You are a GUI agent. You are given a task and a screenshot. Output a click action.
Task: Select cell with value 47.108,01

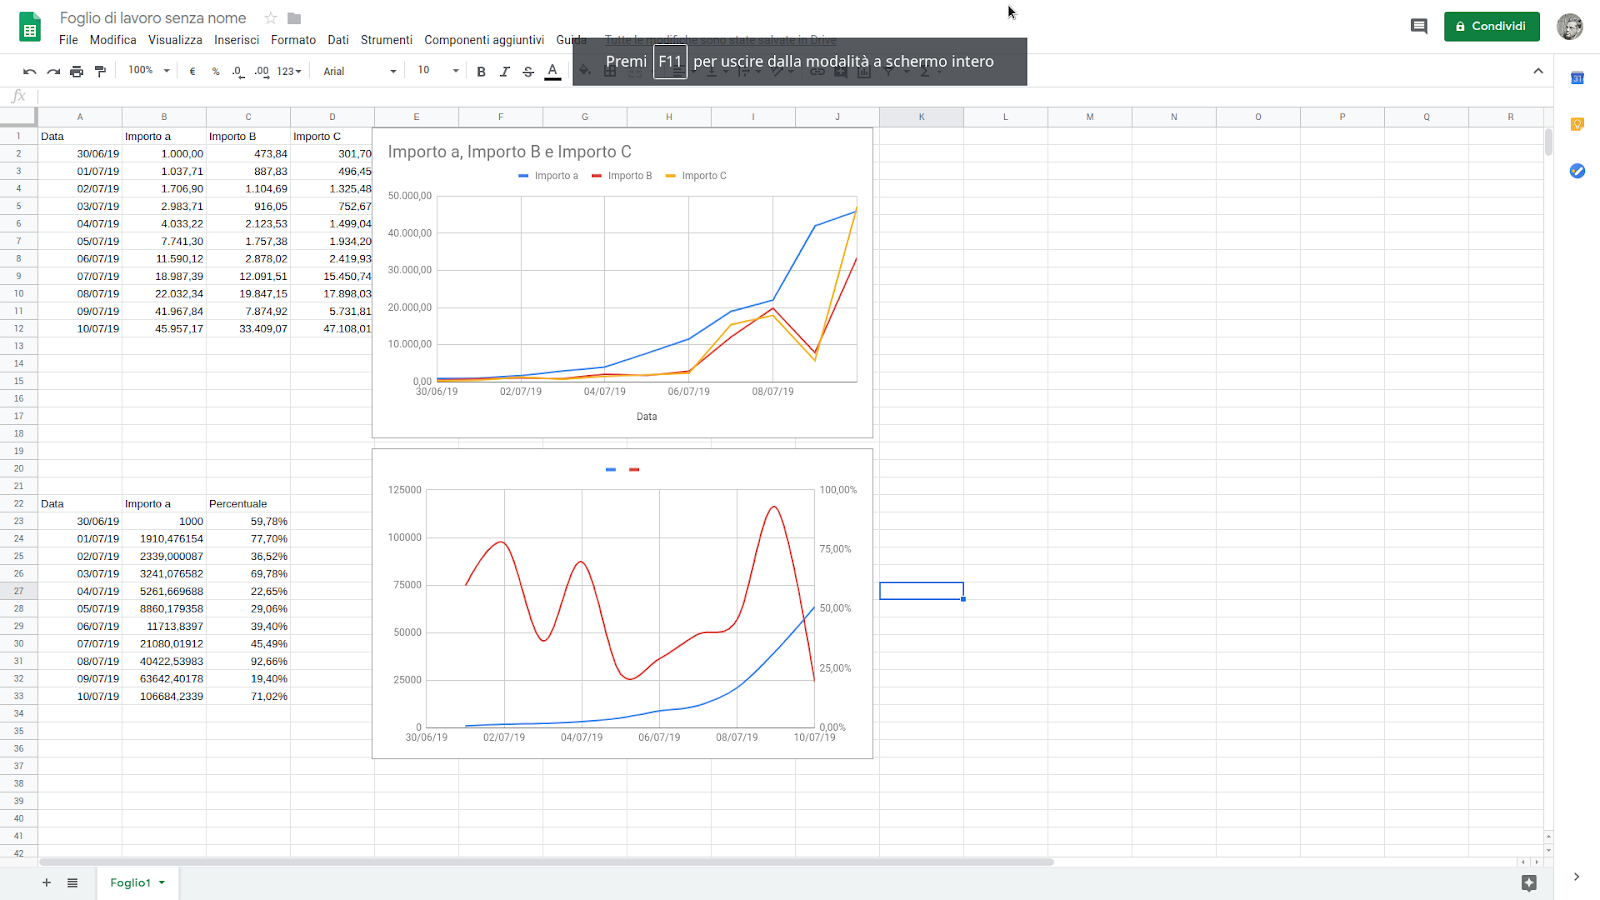(332, 329)
